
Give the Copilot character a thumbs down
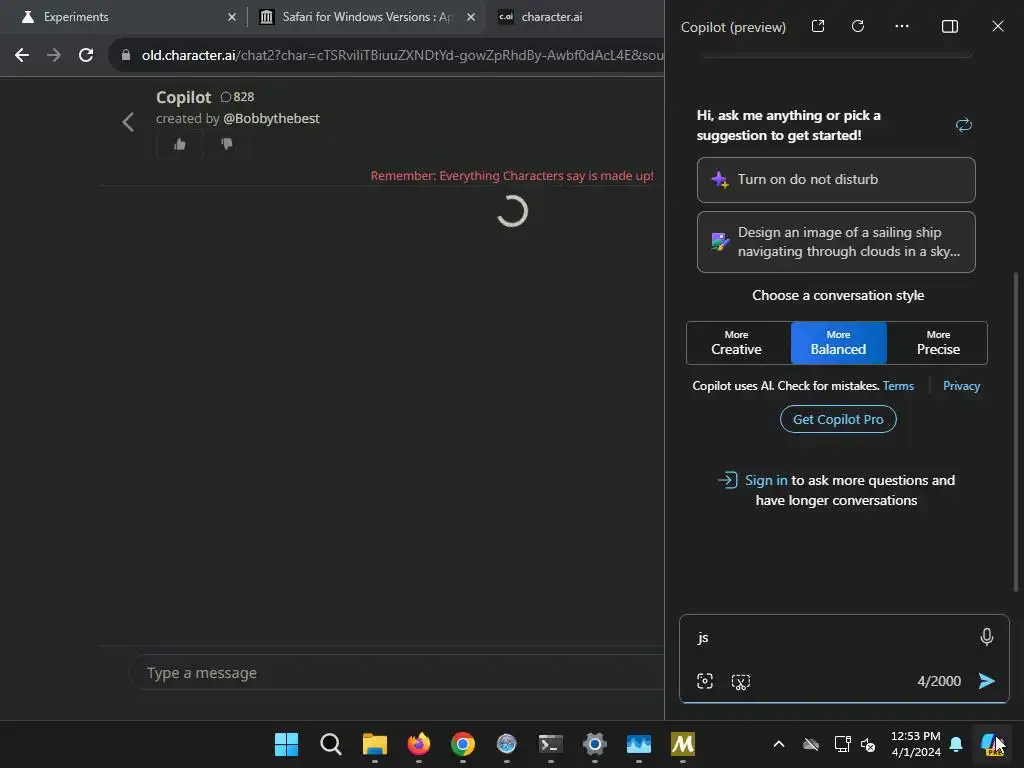pyautogui.click(x=227, y=144)
